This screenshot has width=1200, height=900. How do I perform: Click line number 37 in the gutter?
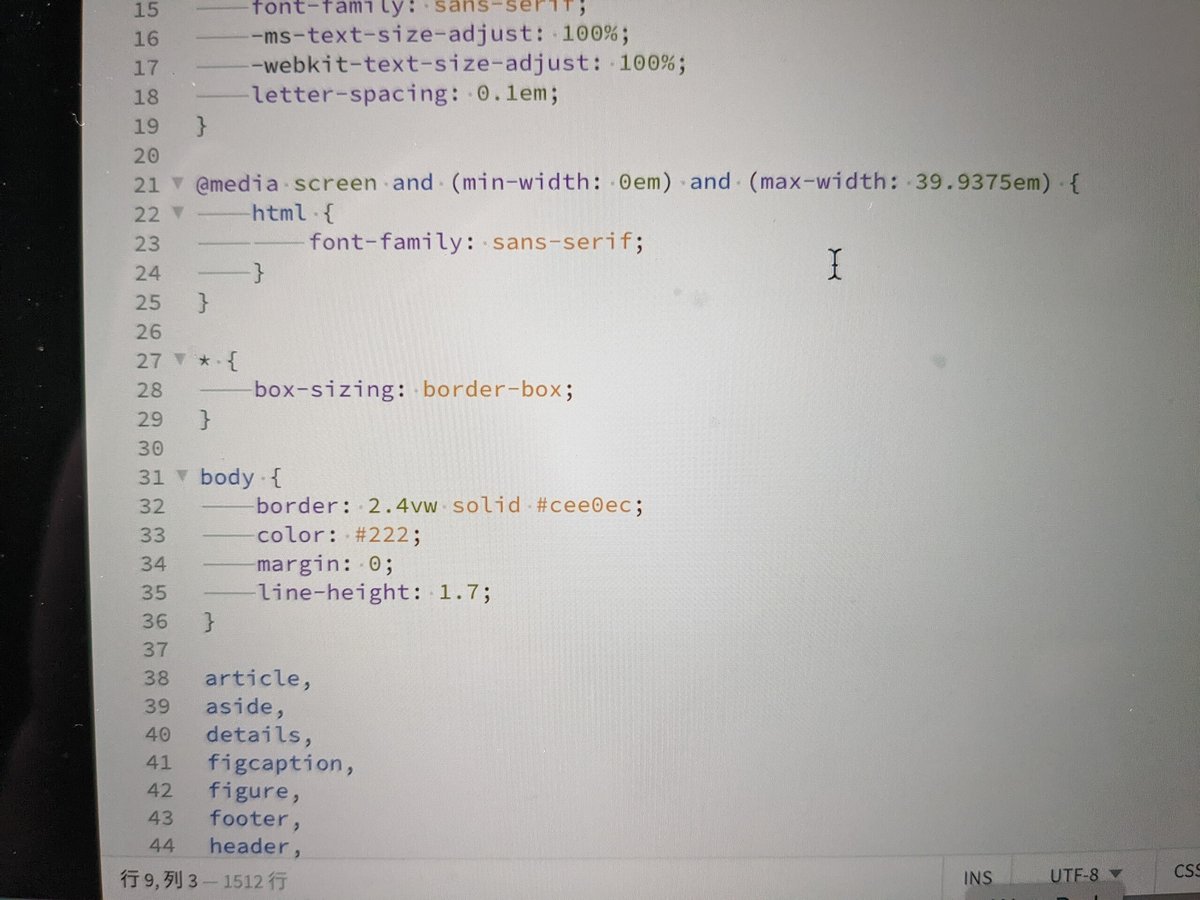click(x=154, y=649)
